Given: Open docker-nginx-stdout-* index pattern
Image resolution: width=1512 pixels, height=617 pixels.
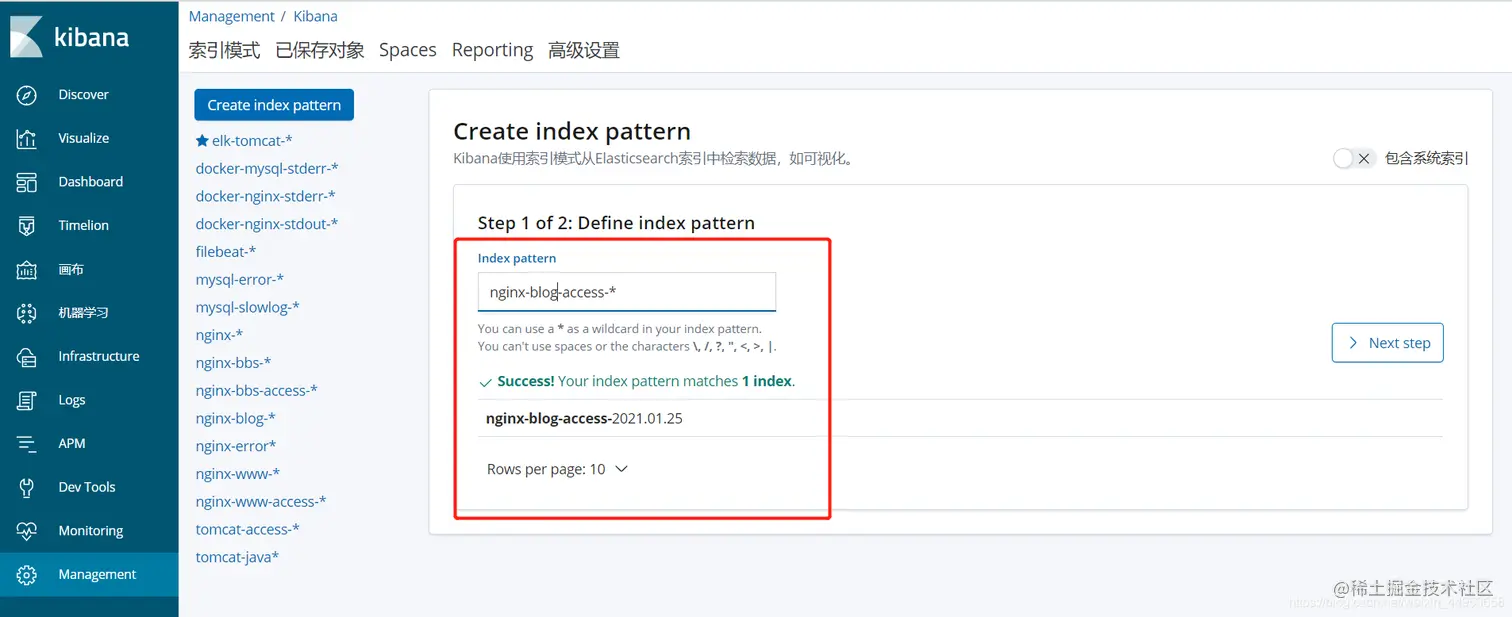Looking at the screenshot, I should [267, 224].
